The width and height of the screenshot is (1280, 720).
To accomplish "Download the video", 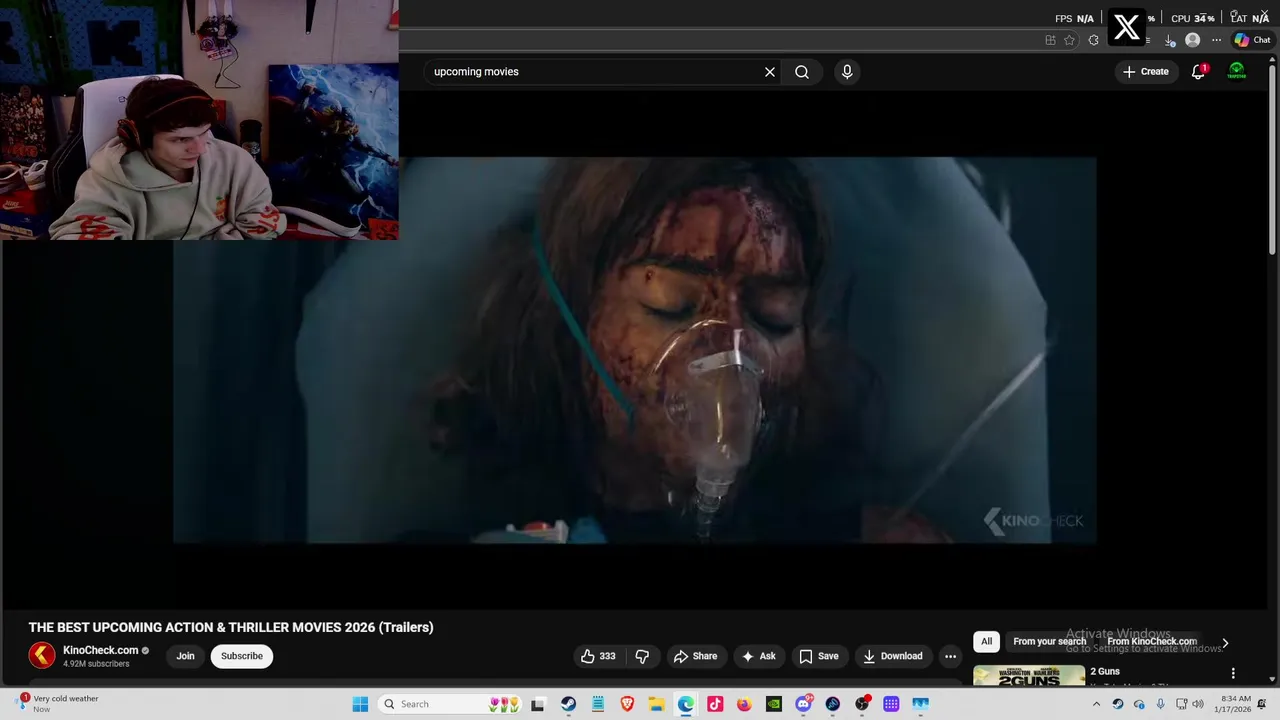I will (893, 656).
